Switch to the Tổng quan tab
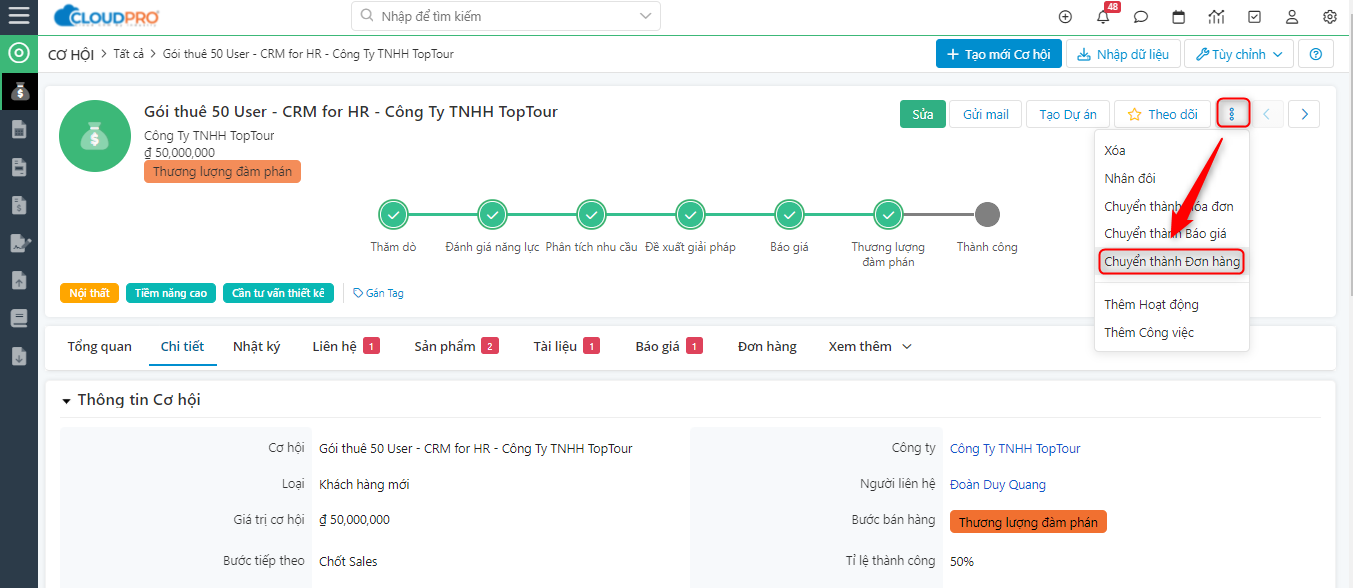This screenshot has width=1353, height=588. [x=100, y=346]
